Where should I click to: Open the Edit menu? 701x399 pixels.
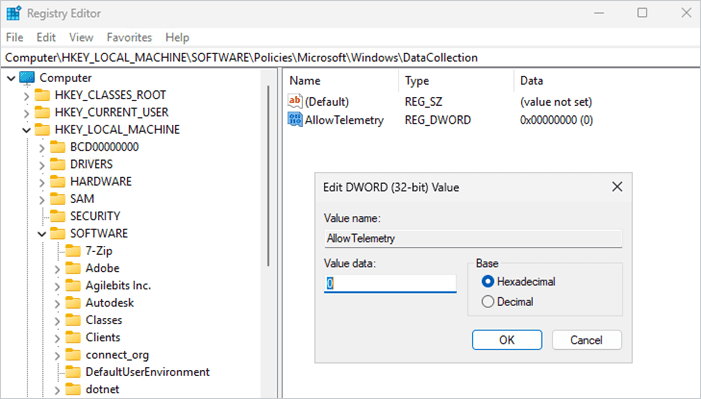click(46, 37)
